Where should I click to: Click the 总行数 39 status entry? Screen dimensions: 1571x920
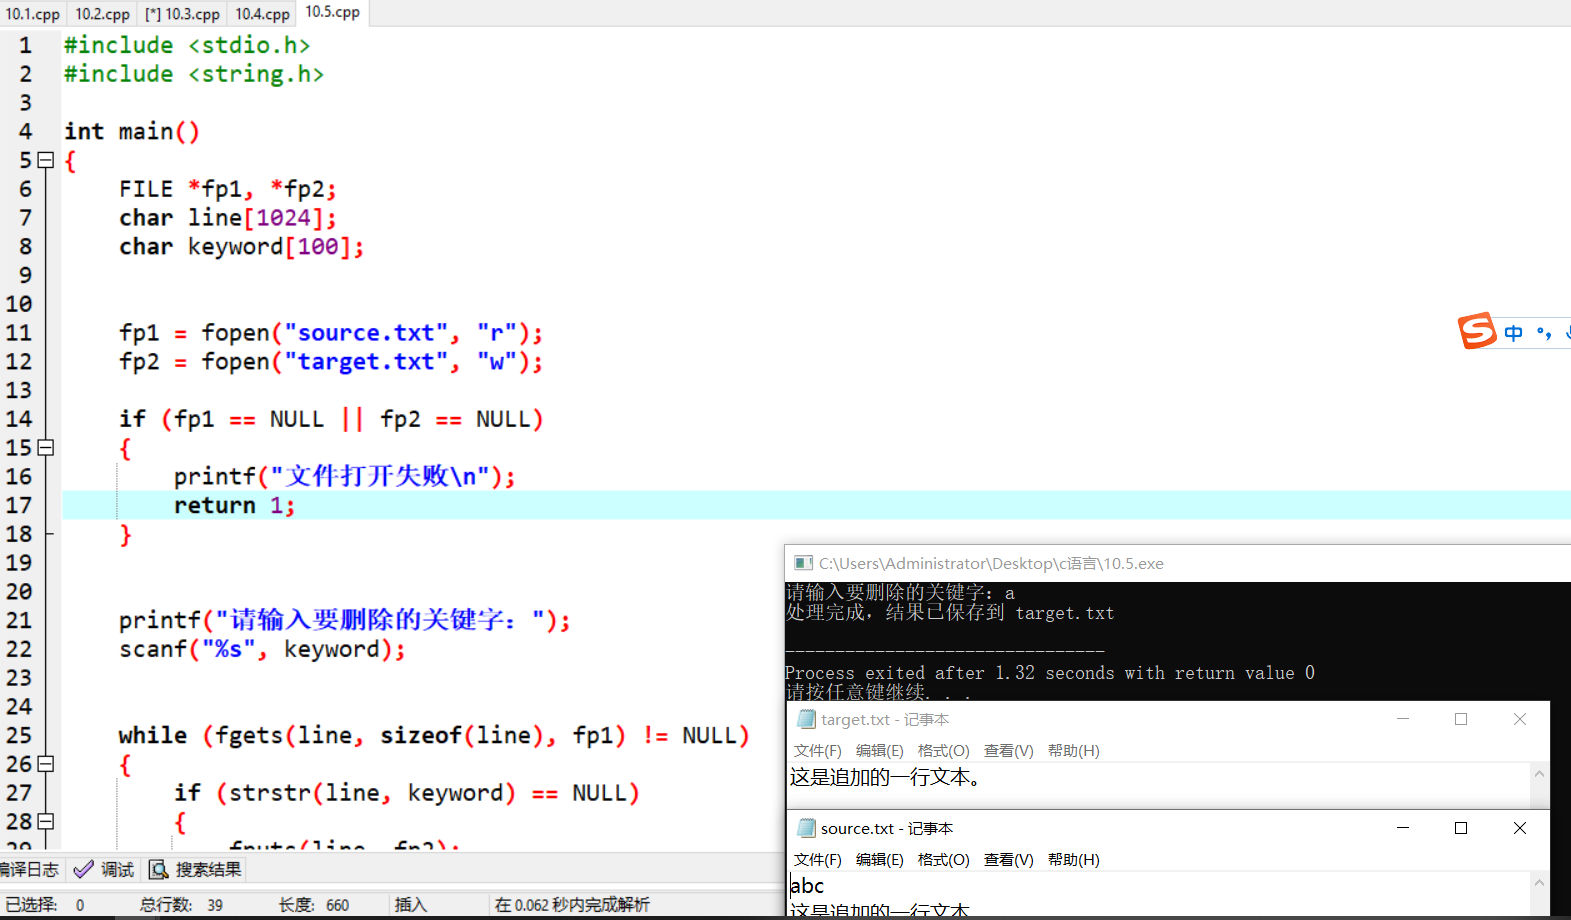pos(181,905)
